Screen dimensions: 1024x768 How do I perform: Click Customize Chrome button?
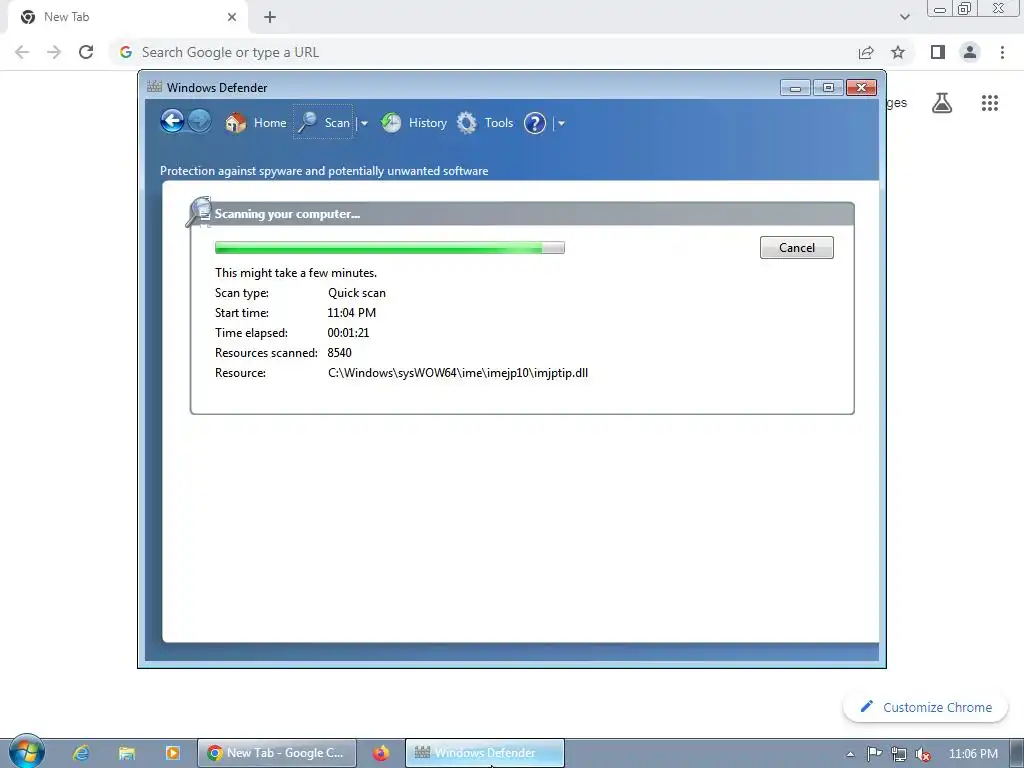pos(925,707)
